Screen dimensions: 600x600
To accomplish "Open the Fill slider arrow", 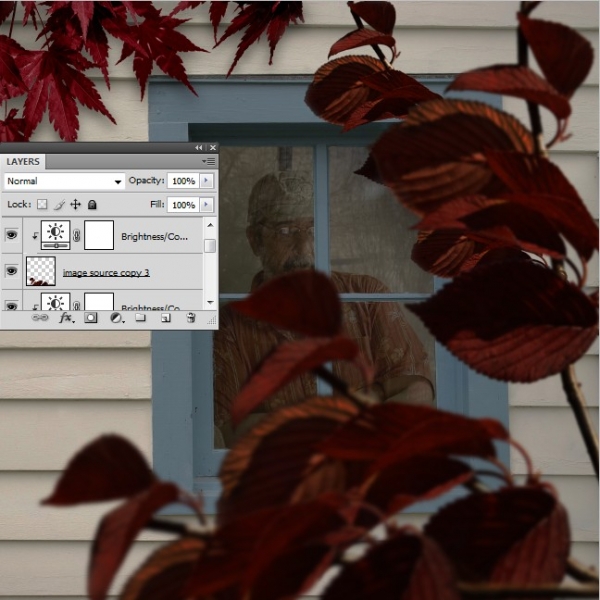I will pos(207,205).
